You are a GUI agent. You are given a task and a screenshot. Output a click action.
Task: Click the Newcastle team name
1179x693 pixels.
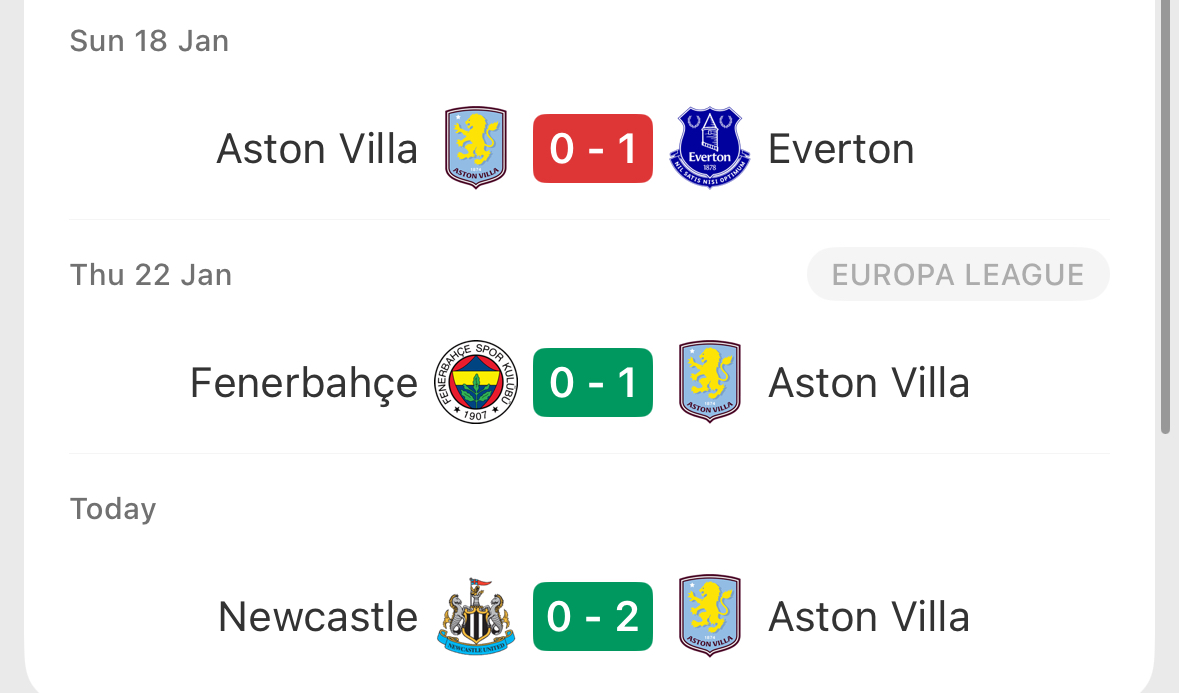(318, 616)
